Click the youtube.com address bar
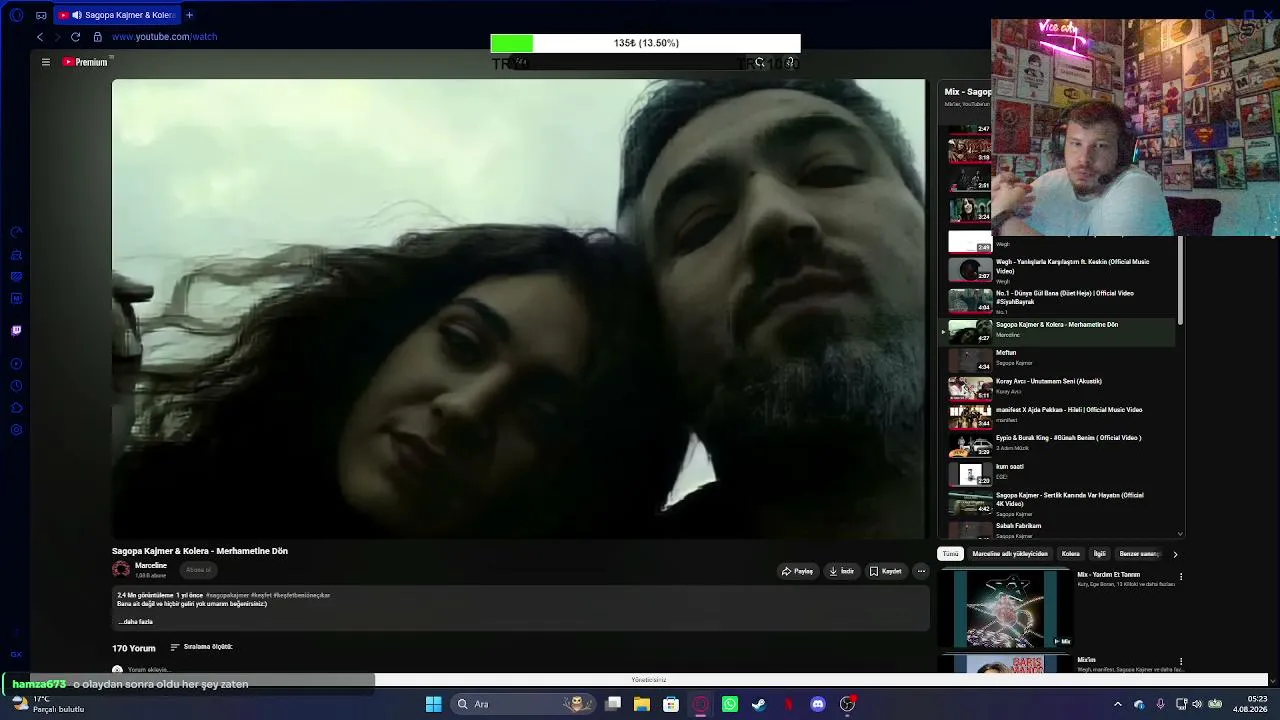1280x720 pixels. [x=164, y=37]
